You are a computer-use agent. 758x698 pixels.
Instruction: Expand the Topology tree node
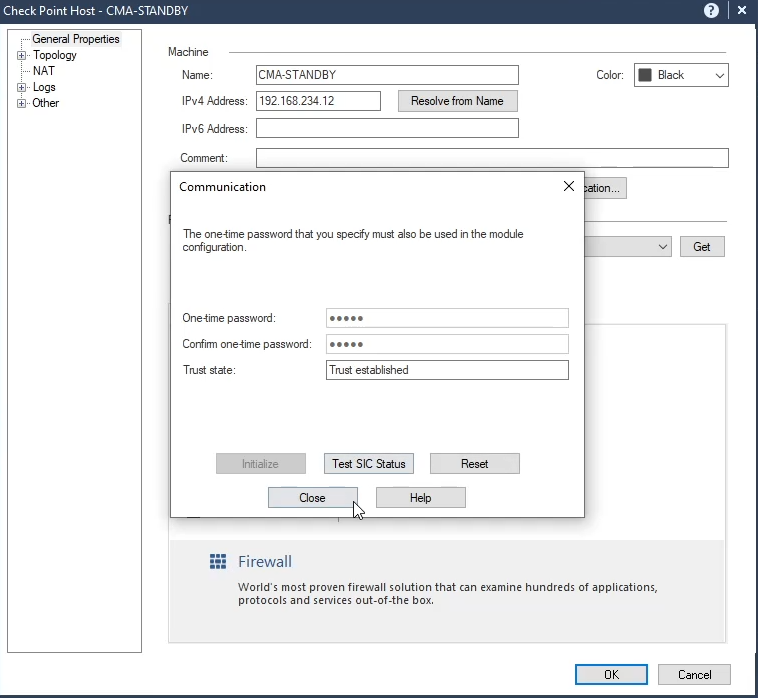pos(21,56)
